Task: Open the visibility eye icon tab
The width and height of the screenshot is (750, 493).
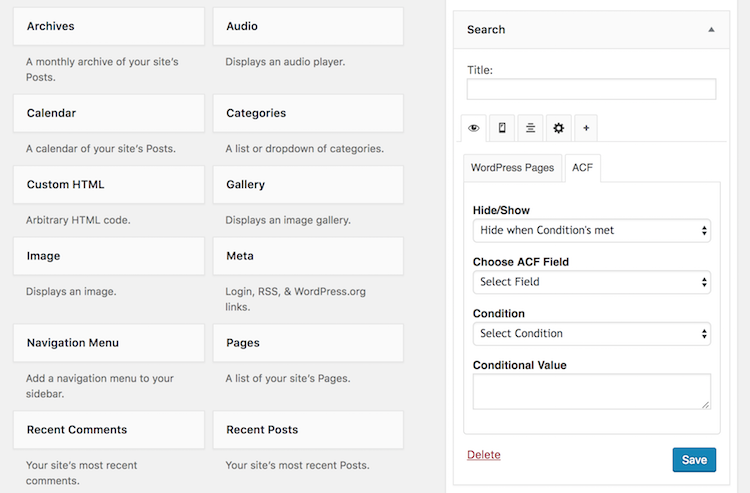Action: (x=473, y=128)
